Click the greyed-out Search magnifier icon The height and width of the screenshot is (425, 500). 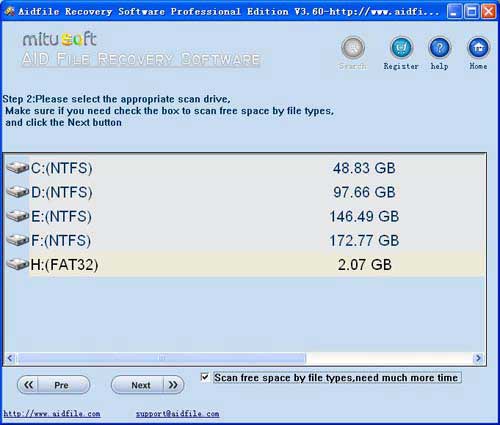tap(353, 48)
